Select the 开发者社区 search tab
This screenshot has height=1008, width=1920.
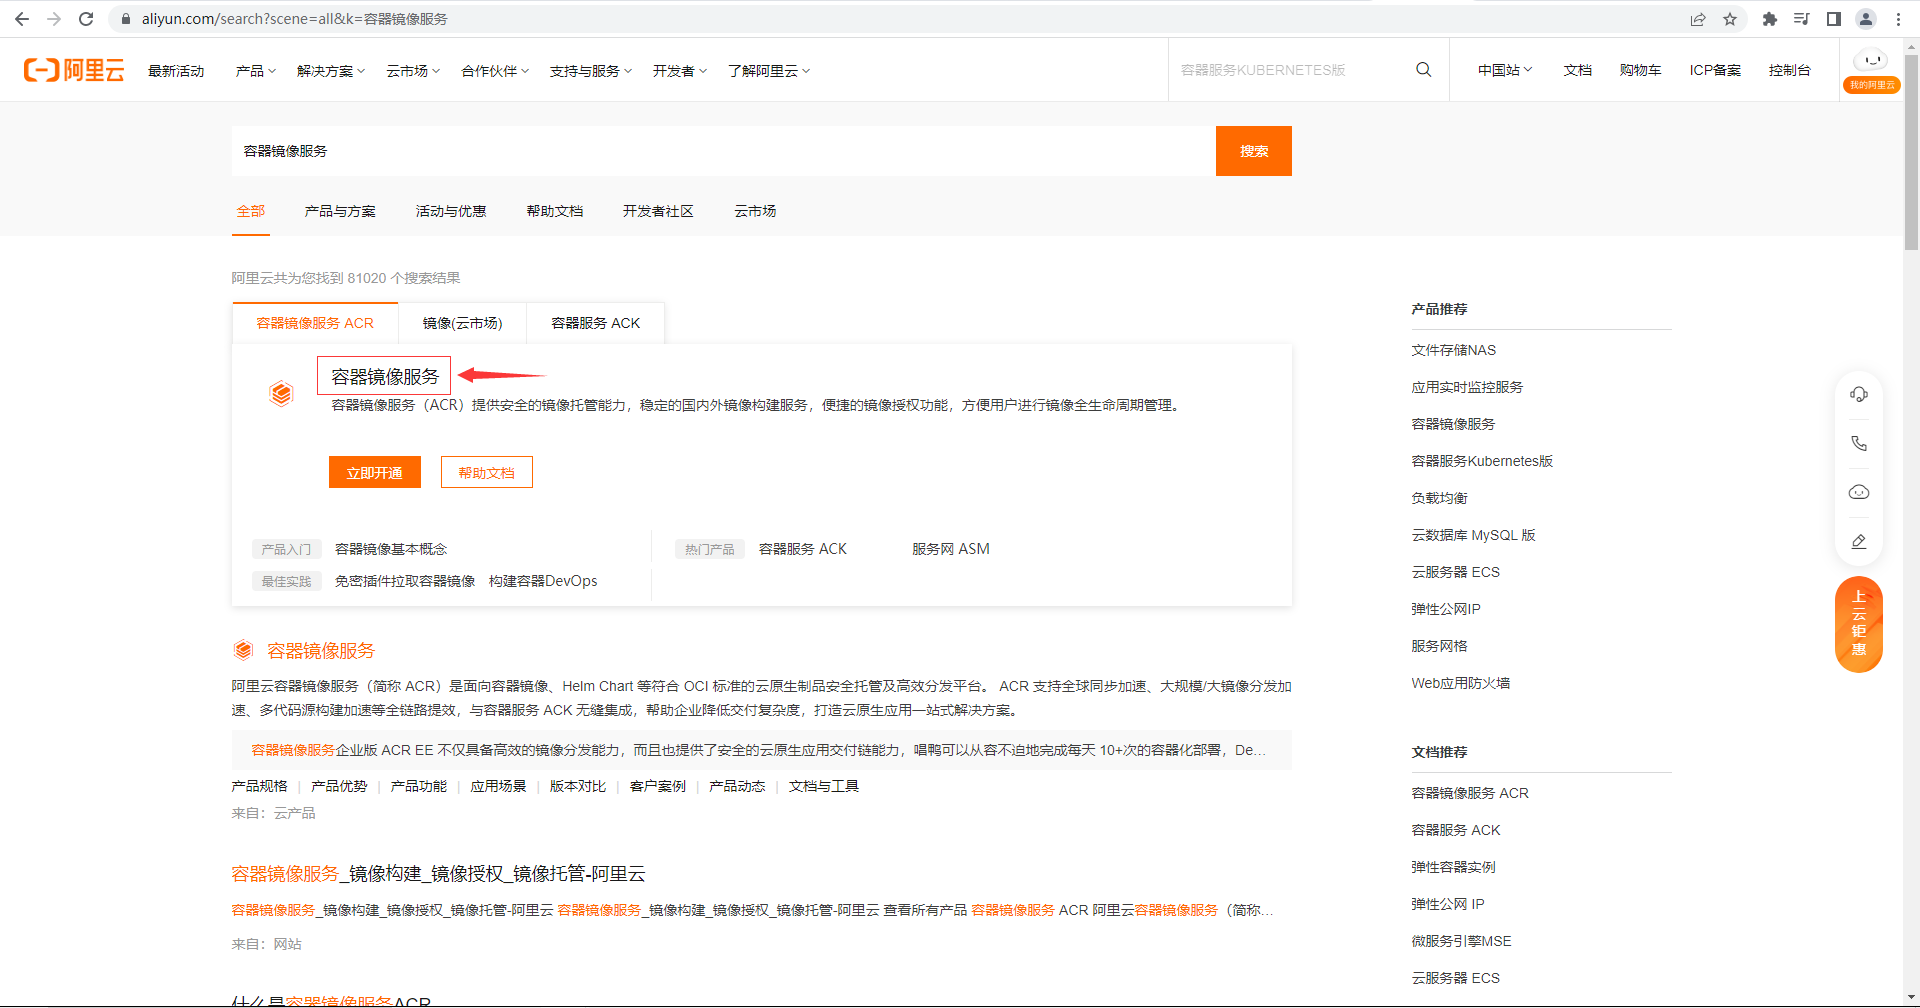[658, 211]
